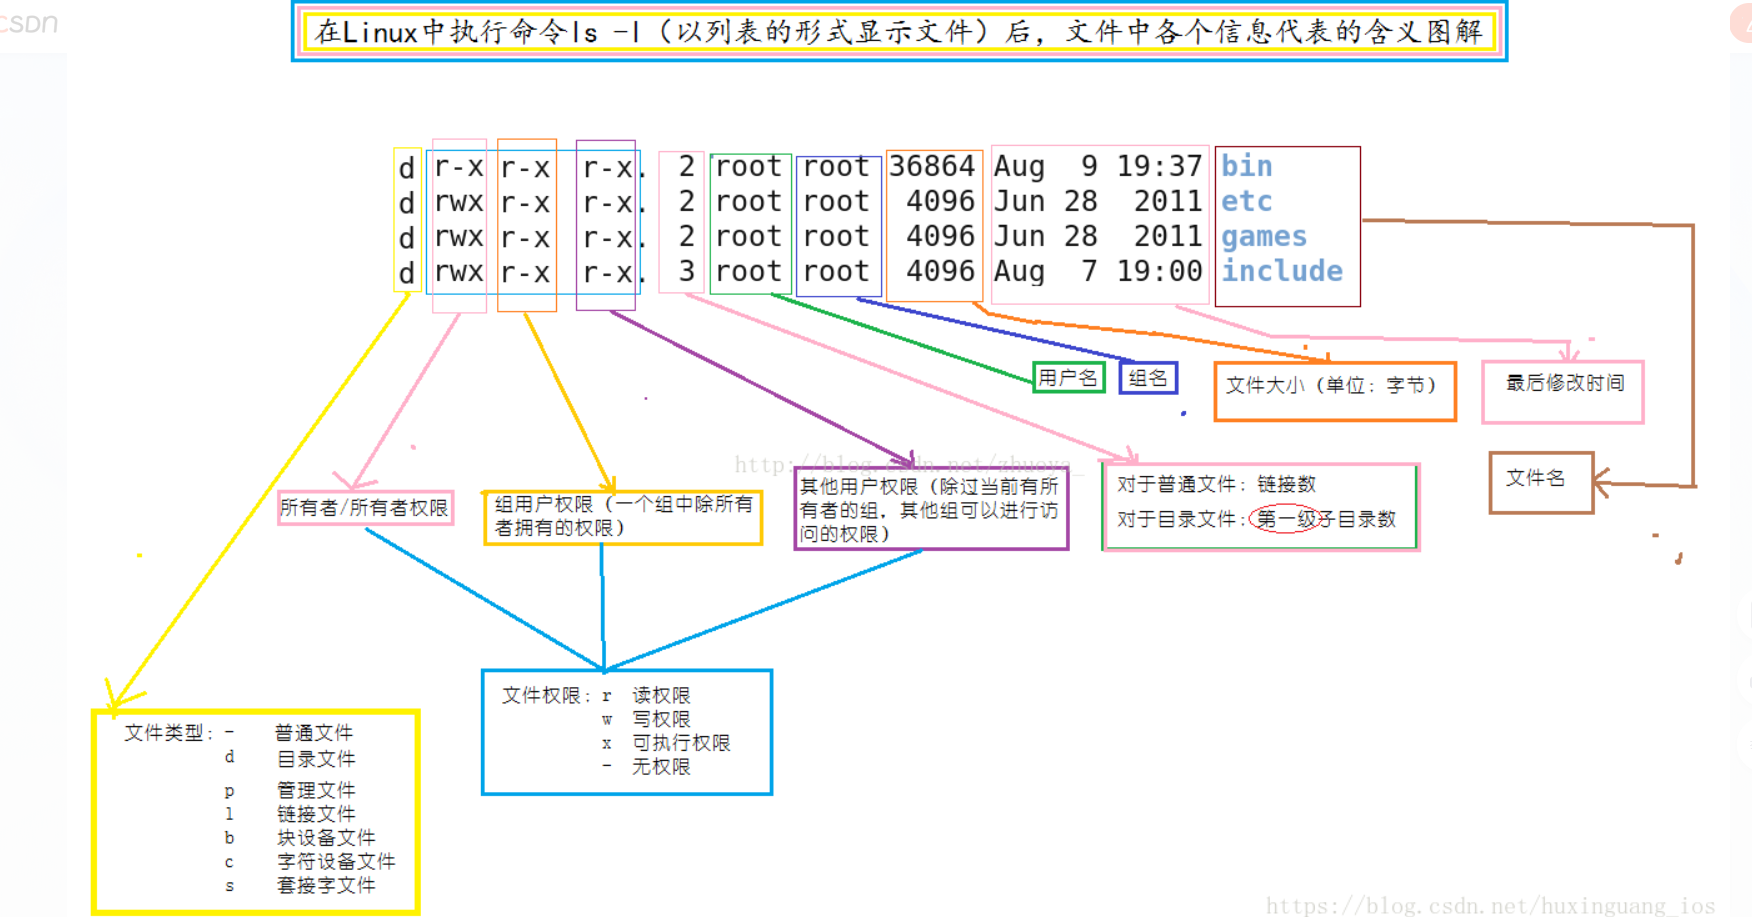Select the "games" directory name
Viewport: 1752px width, 917px height.
coord(1264,237)
